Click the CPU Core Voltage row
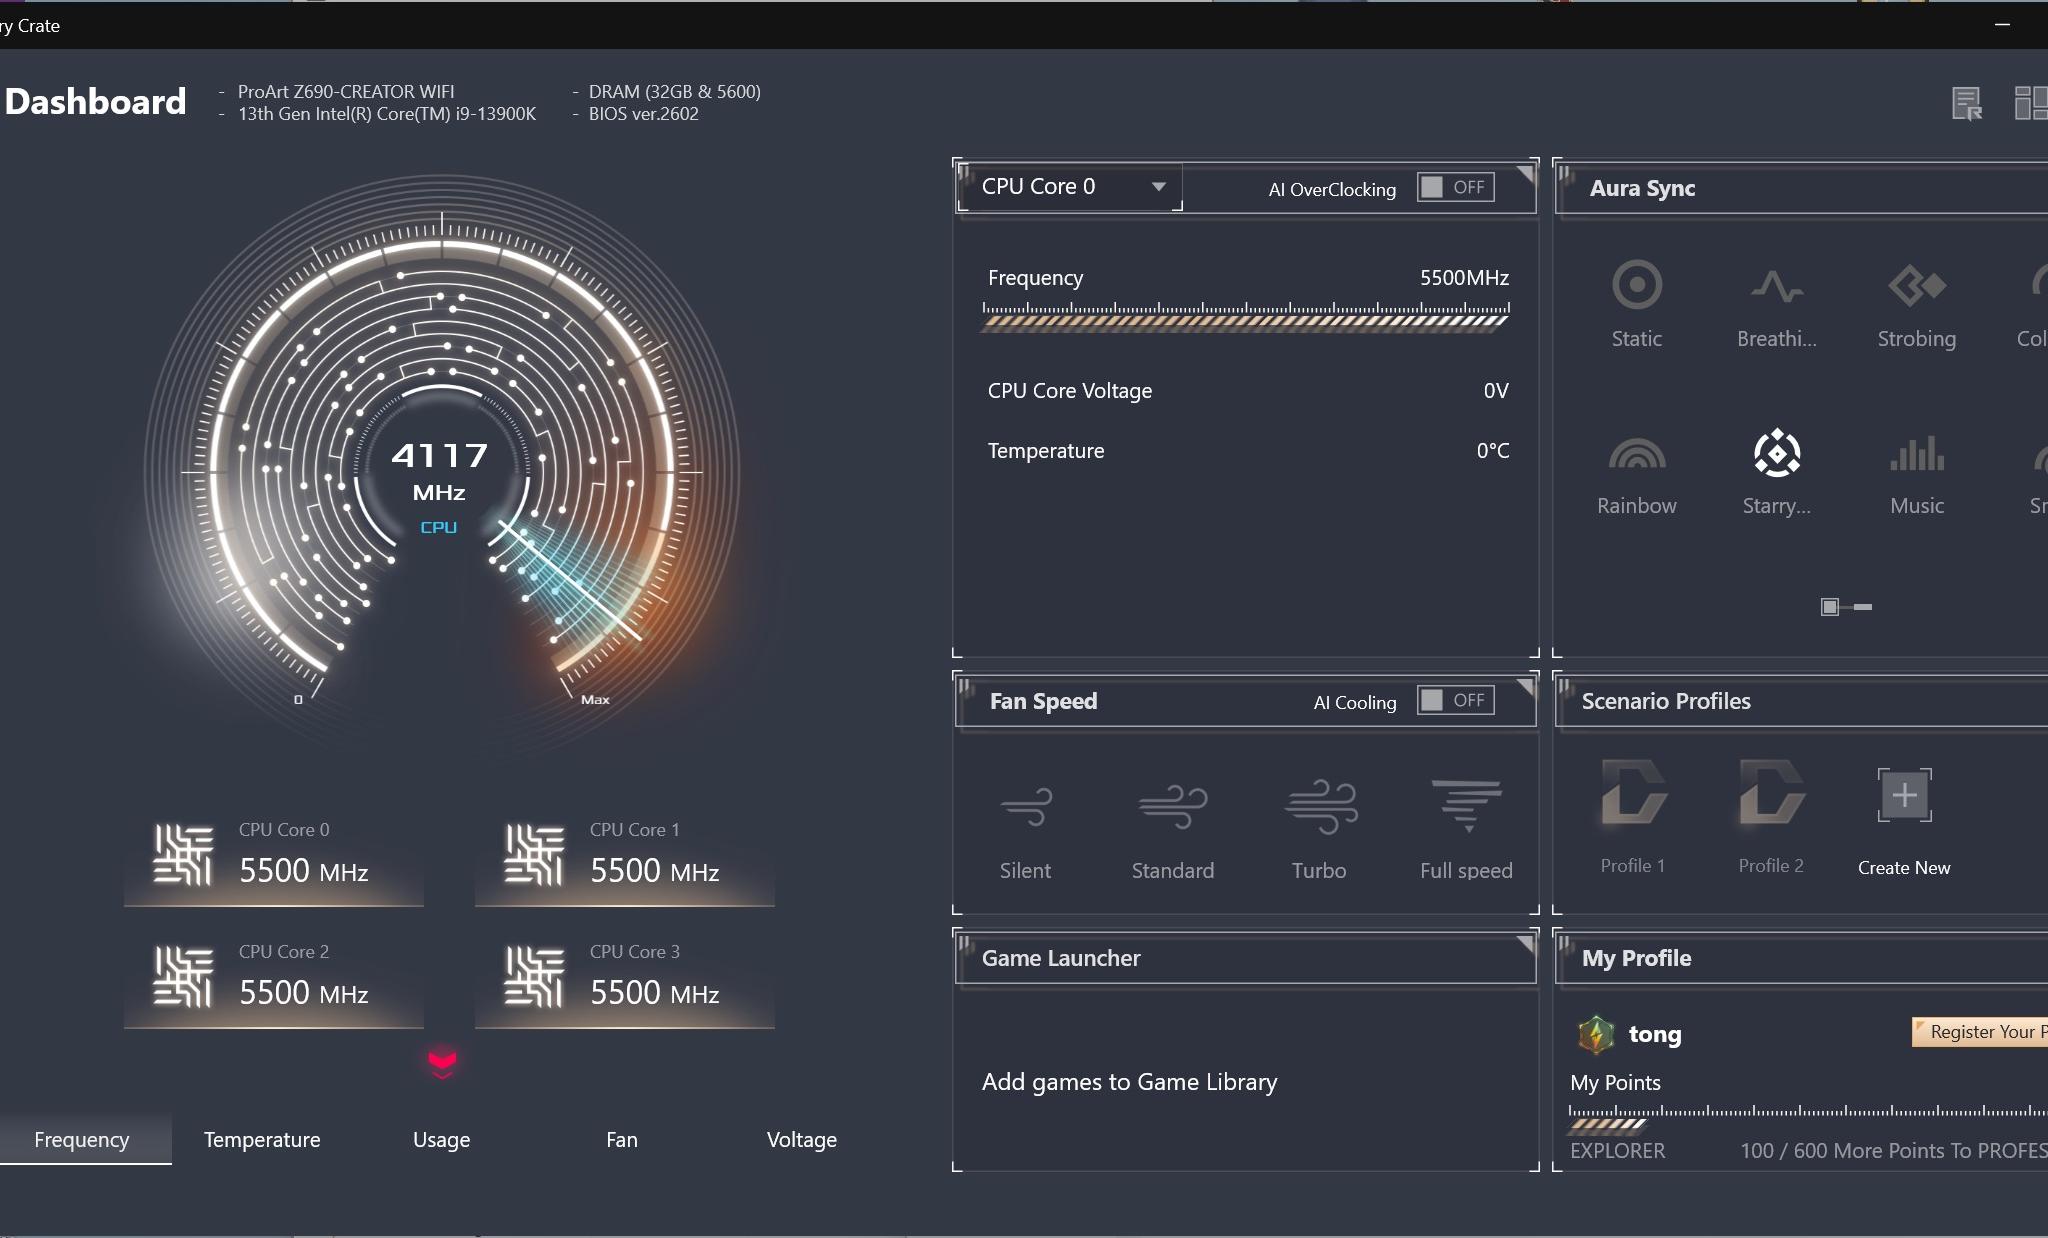The image size is (2048, 1238). tap(1248, 391)
